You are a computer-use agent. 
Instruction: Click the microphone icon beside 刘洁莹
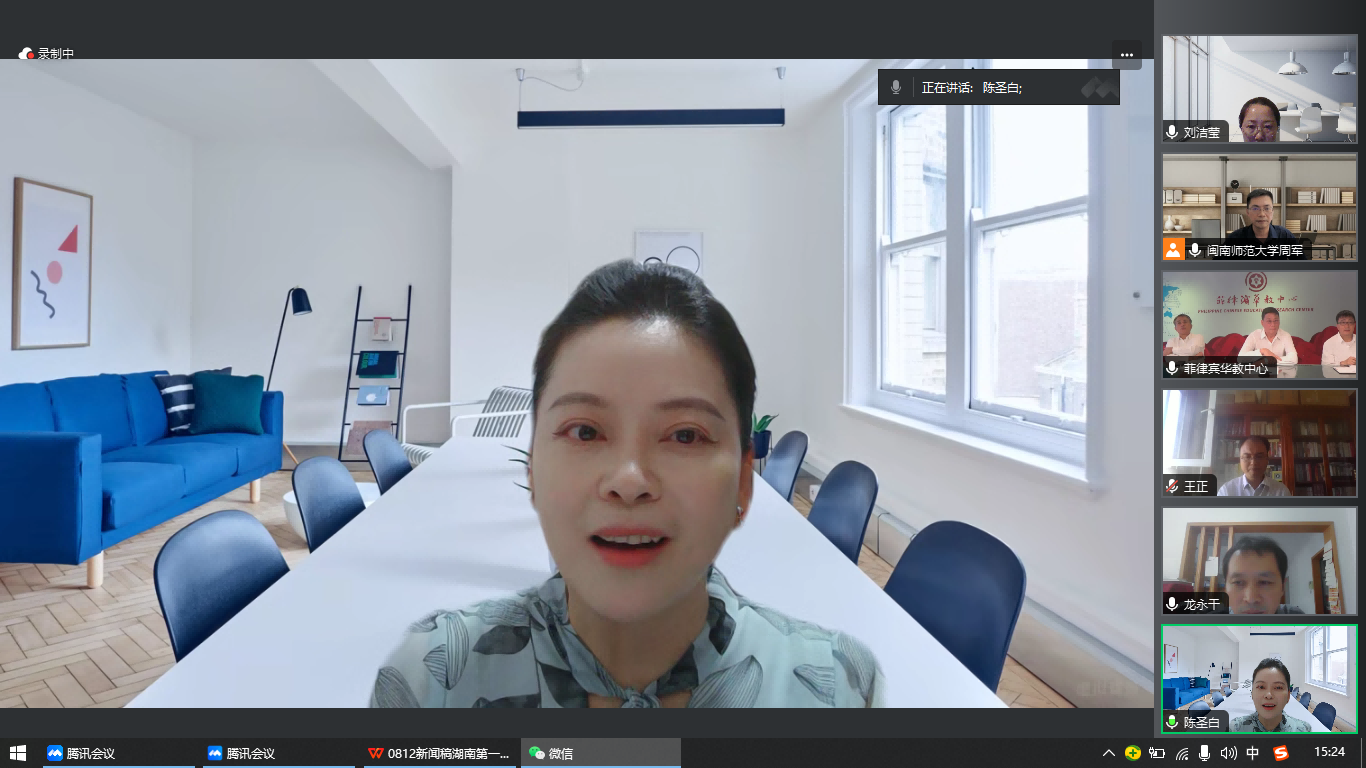tap(1172, 132)
